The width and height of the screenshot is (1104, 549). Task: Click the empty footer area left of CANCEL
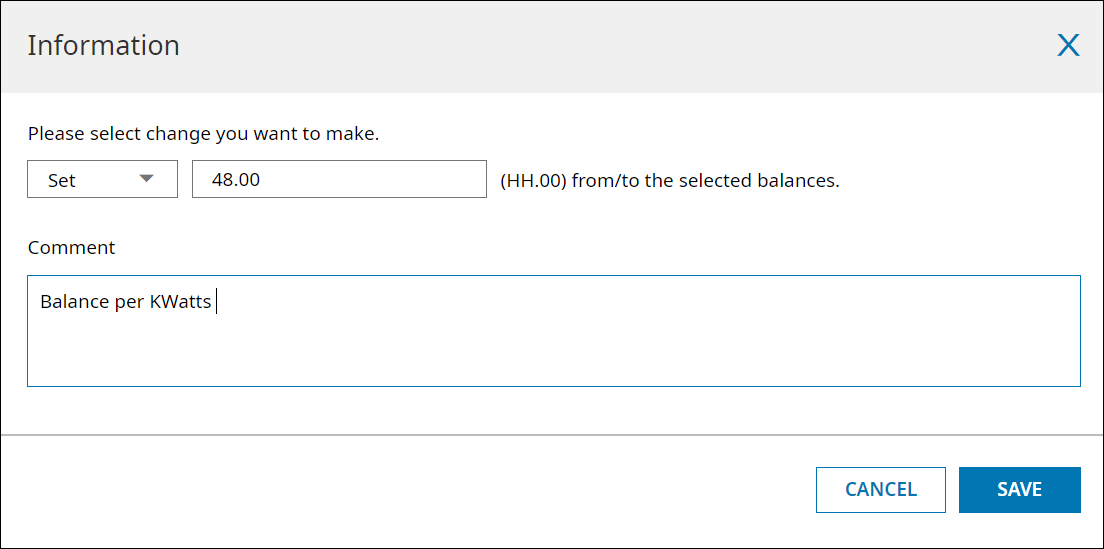tap(400, 490)
